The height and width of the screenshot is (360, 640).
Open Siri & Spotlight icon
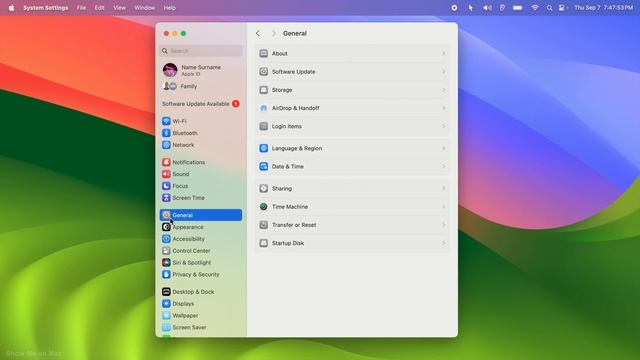[166, 262]
